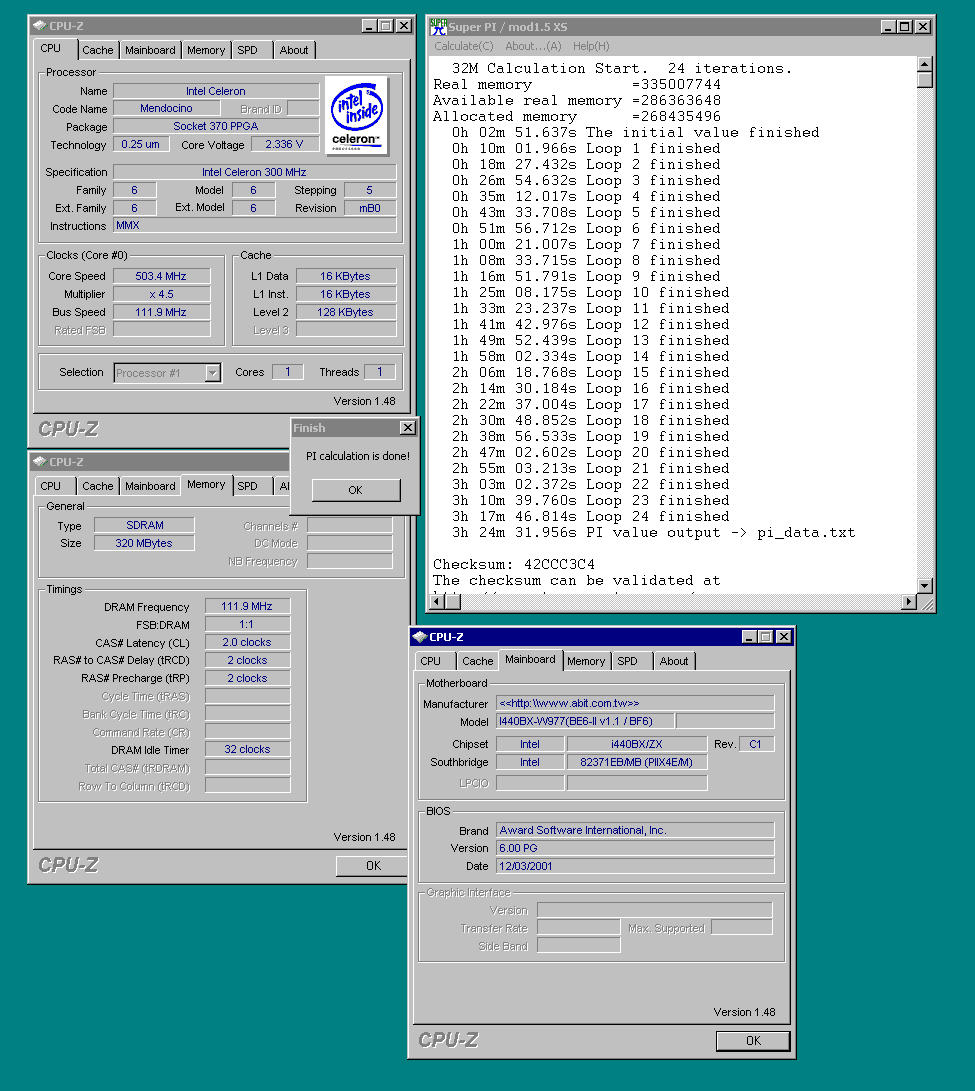Click the Southbridge 82371EB/MB field

coord(637,762)
